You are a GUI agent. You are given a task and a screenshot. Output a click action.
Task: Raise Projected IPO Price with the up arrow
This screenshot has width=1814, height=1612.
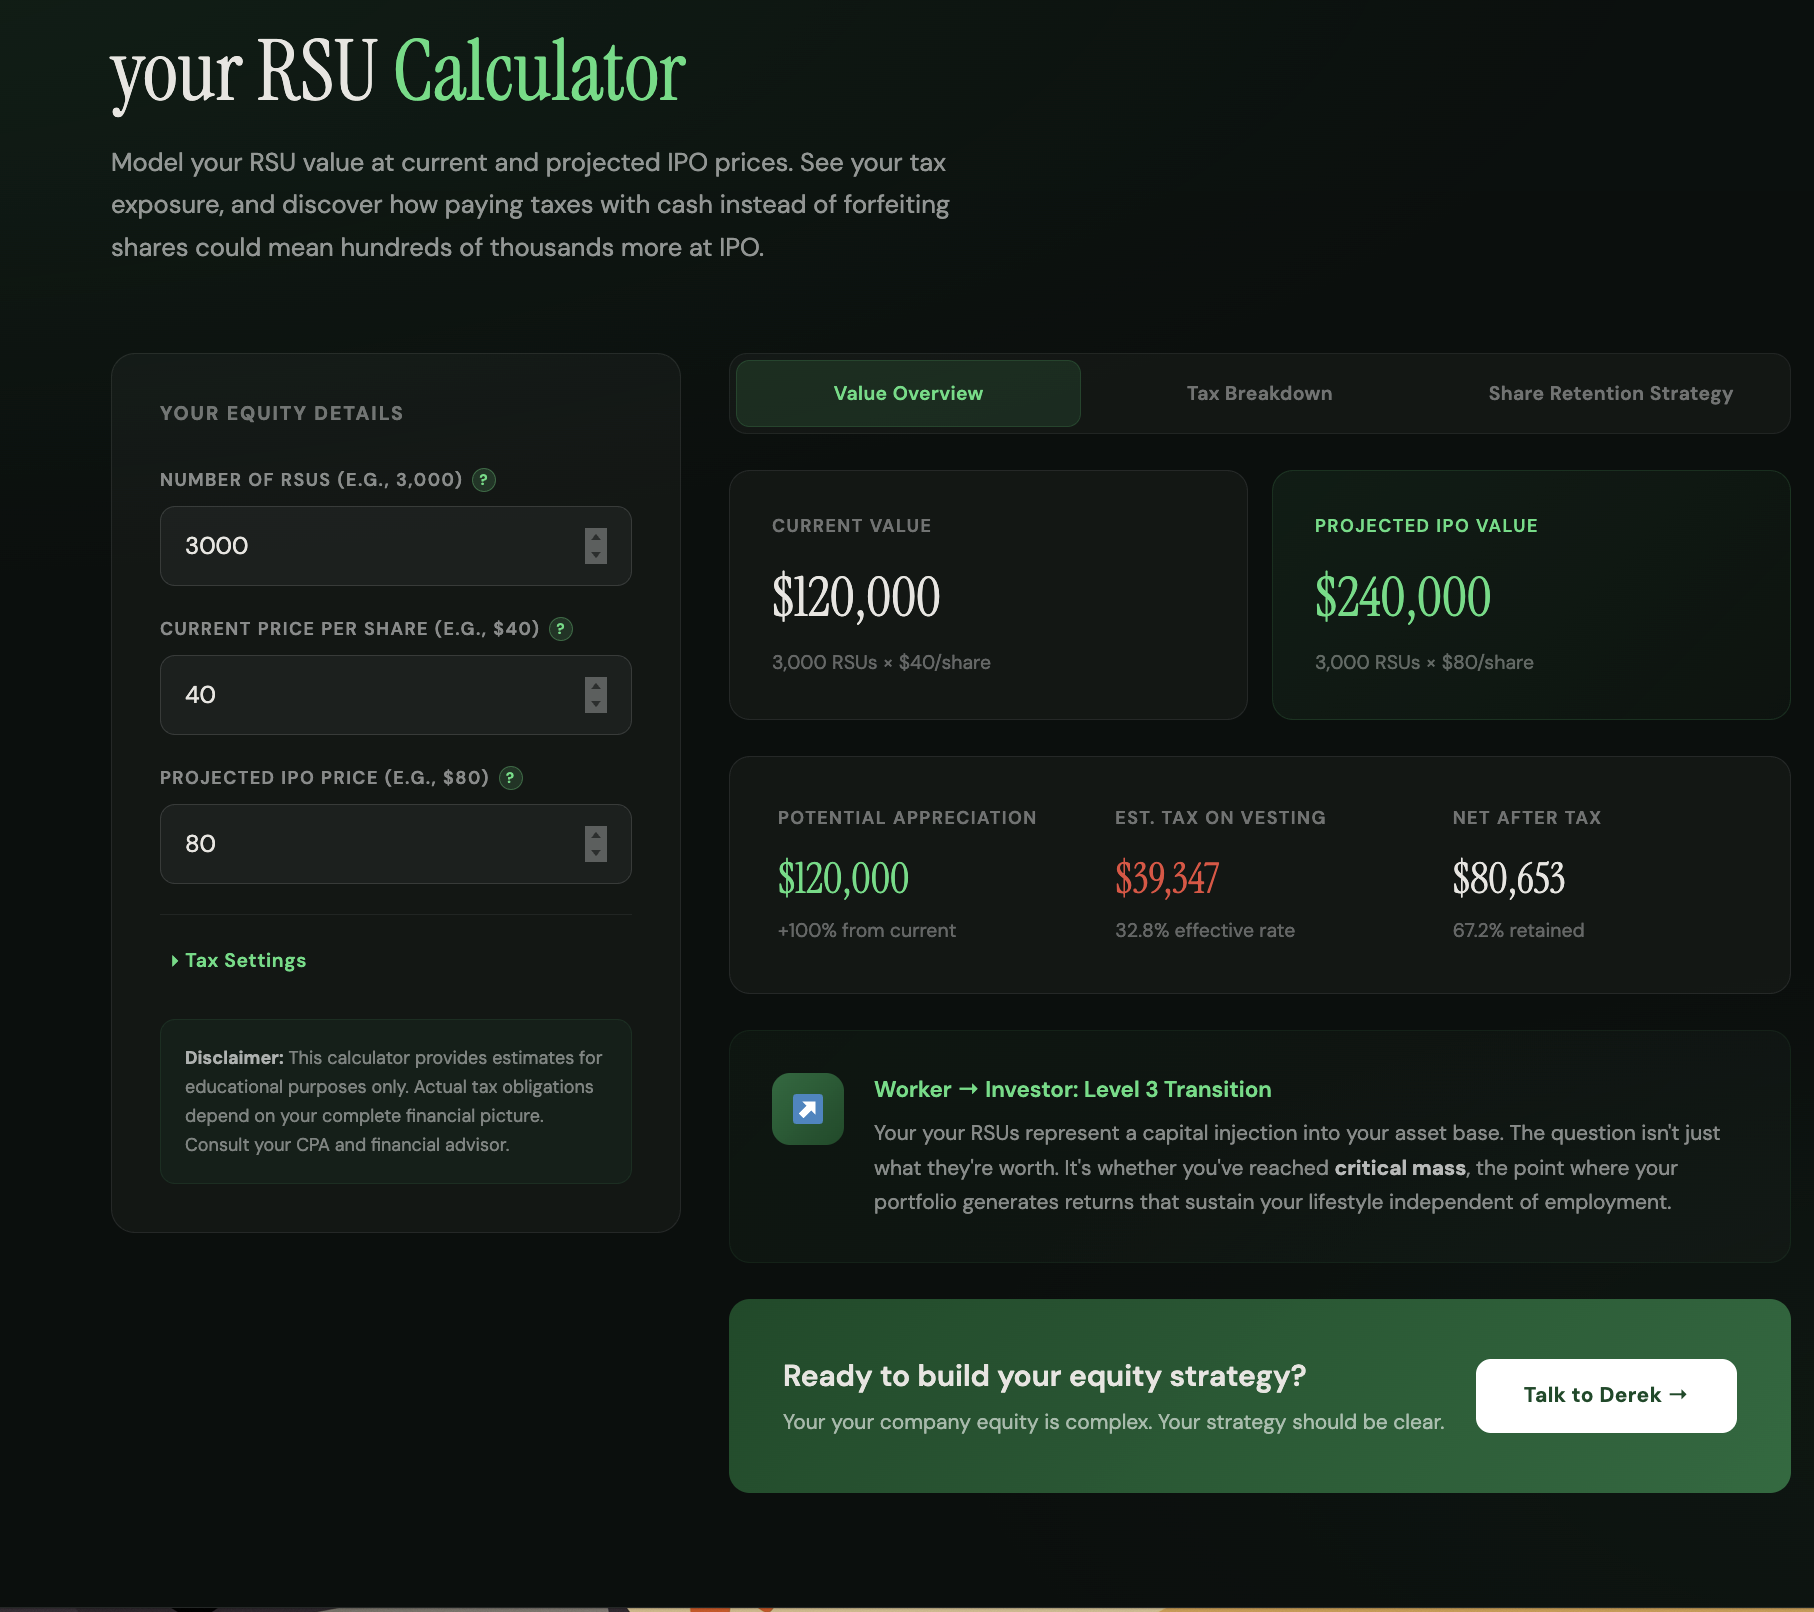pos(596,835)
